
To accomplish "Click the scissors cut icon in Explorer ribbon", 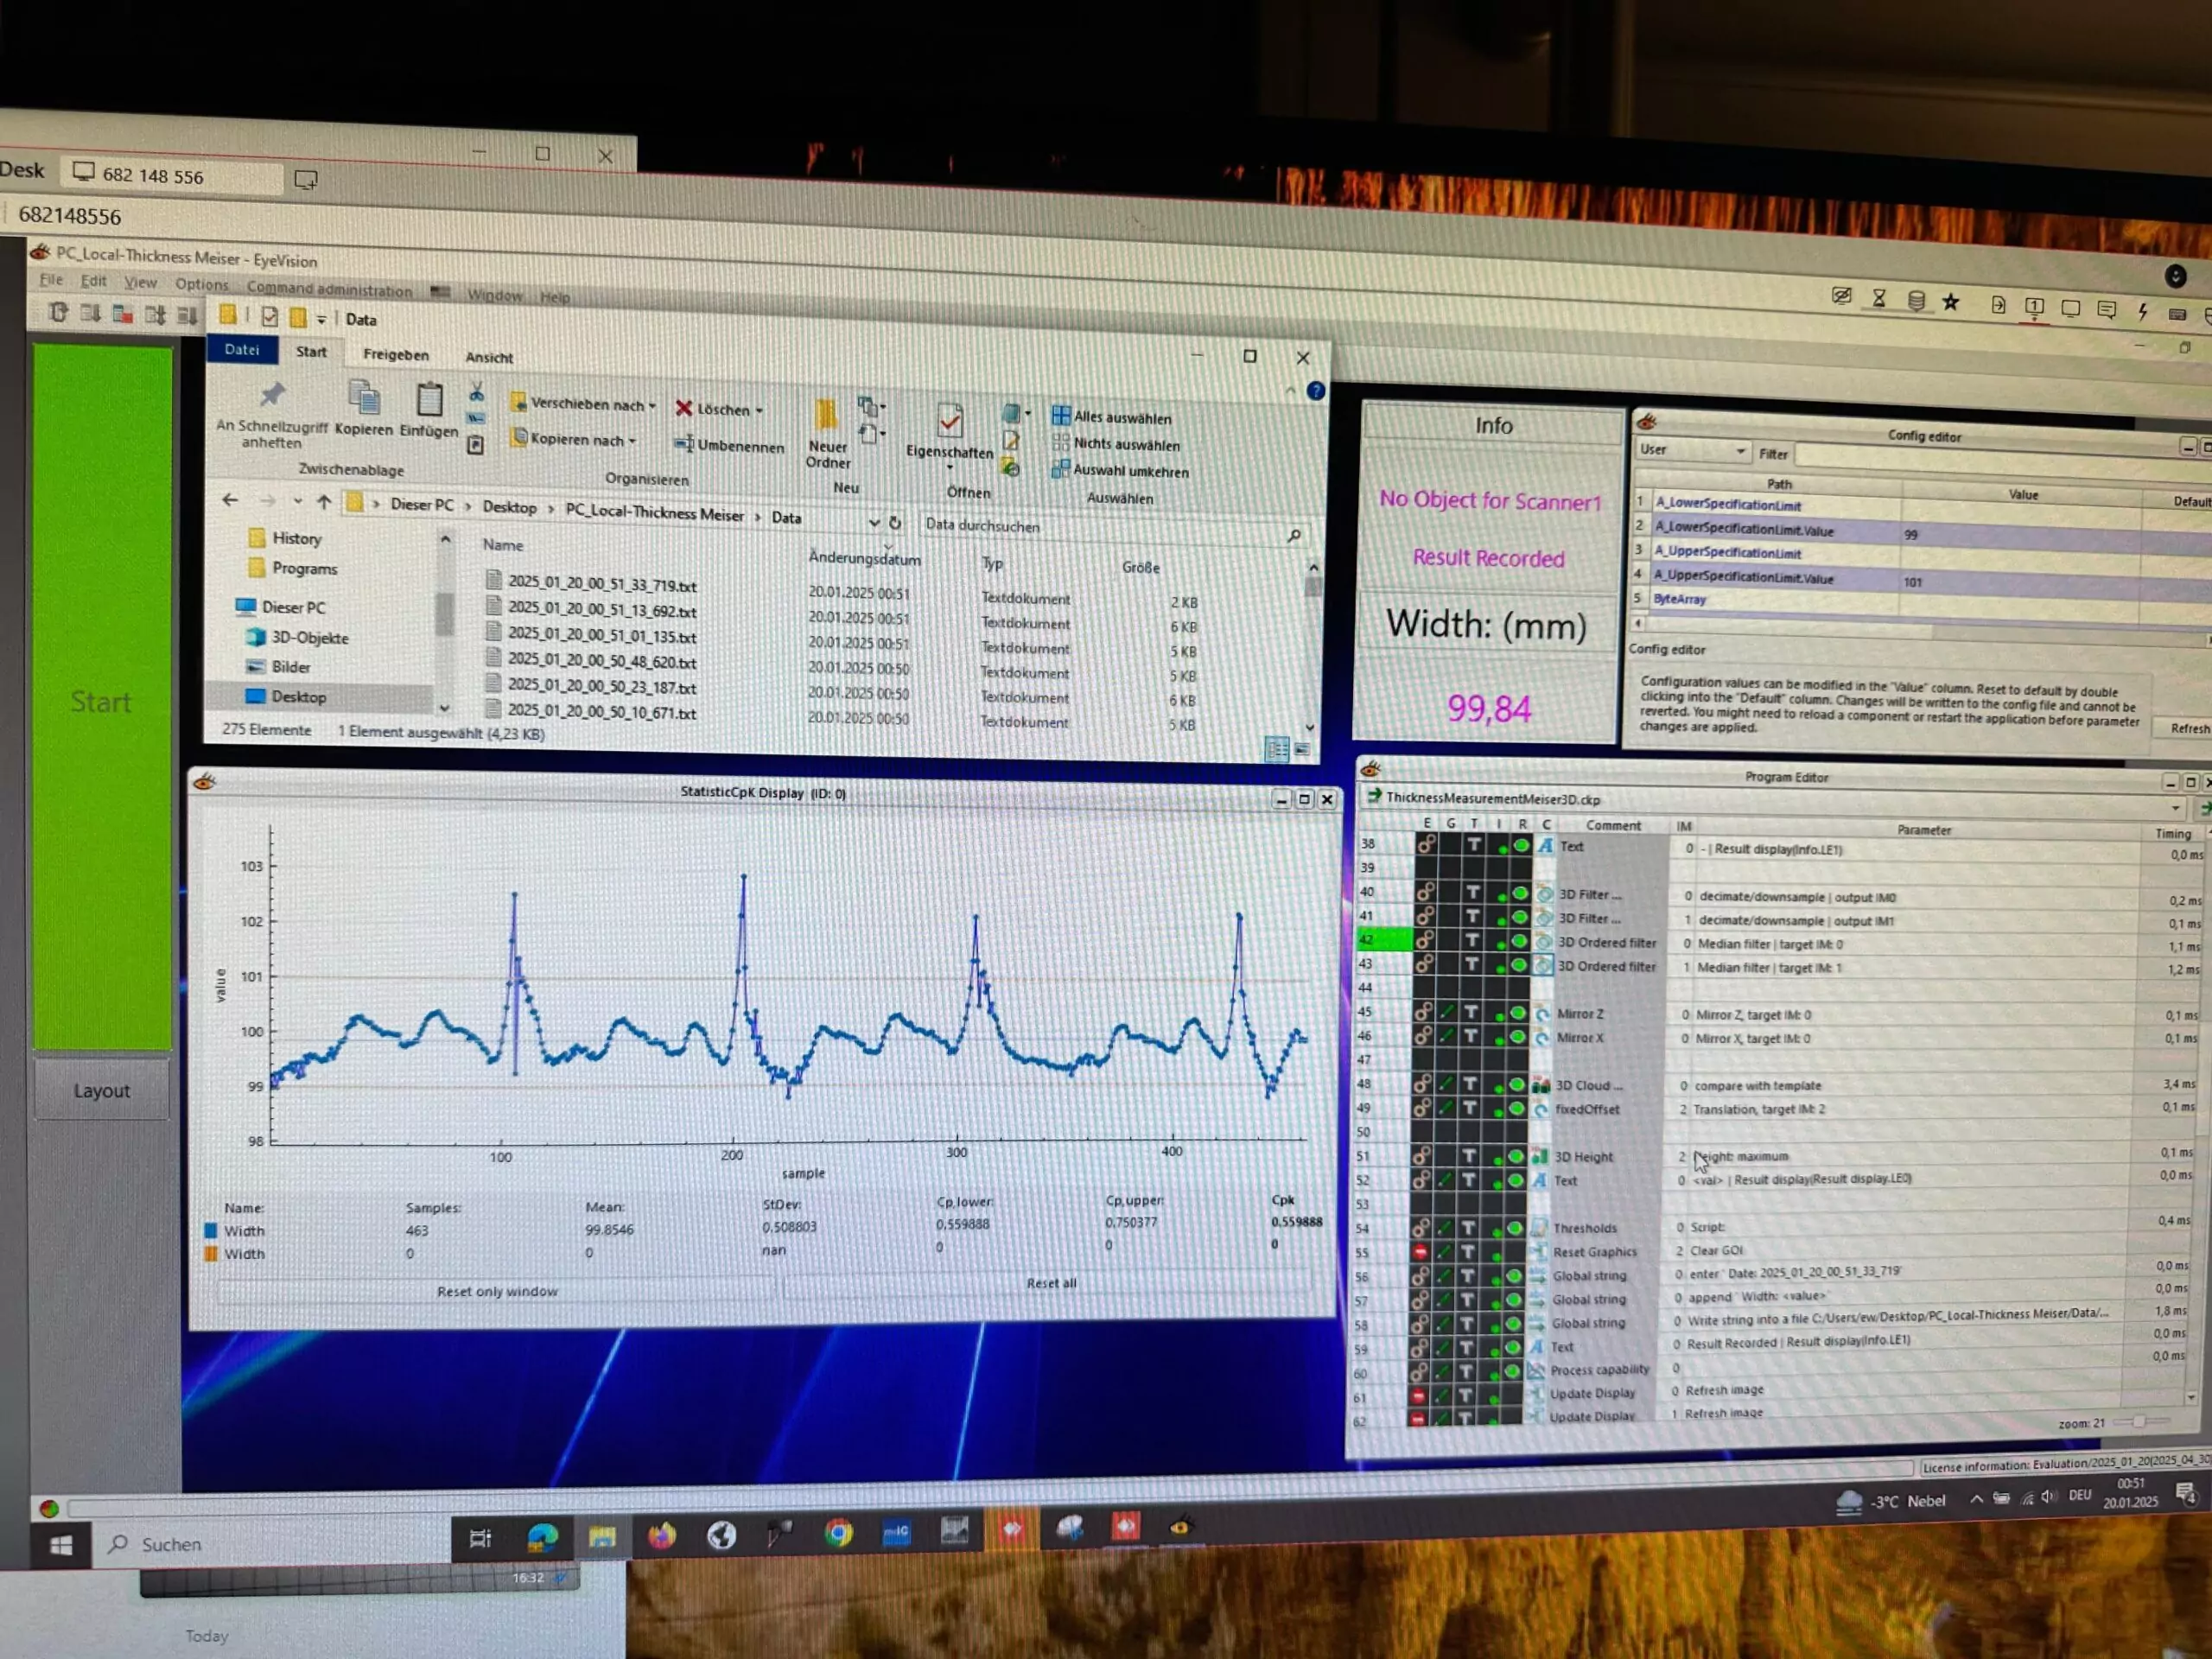I will 477,391.
